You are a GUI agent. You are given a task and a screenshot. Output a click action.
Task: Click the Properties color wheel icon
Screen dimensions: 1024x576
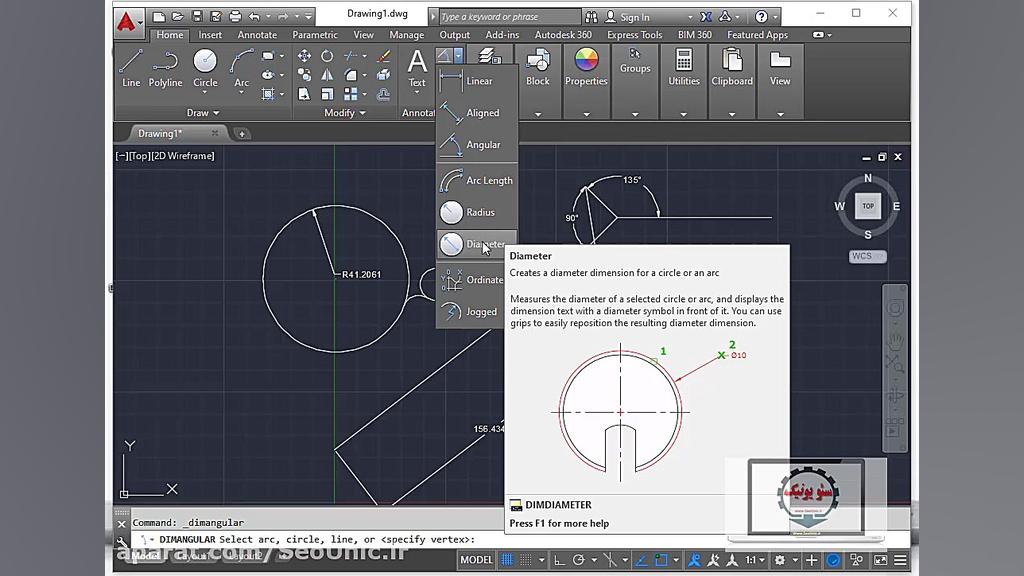pyautogui.click(x=586, y=59)
